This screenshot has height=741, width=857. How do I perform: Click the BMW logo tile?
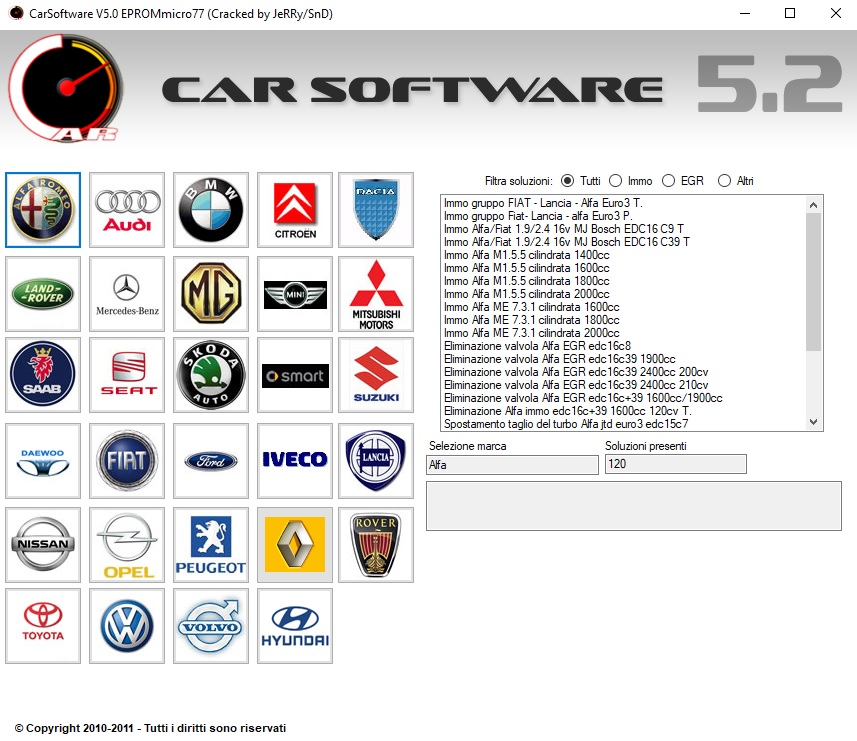tap(211, 210)
